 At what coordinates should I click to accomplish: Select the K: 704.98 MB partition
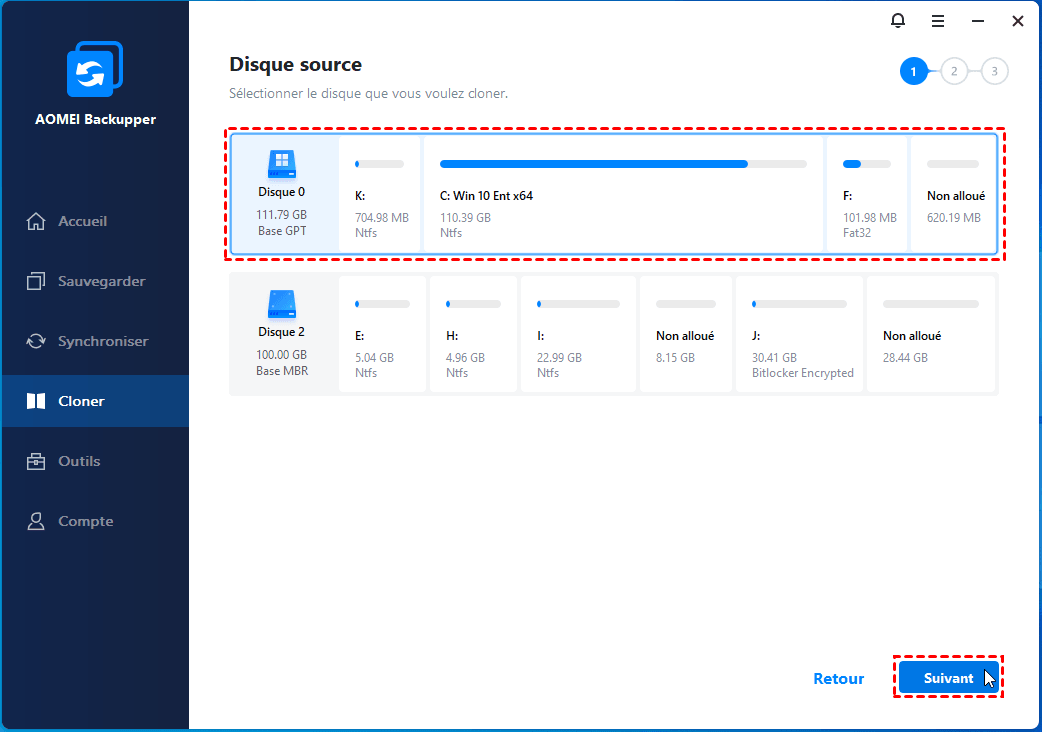click(x=379, y=194)
